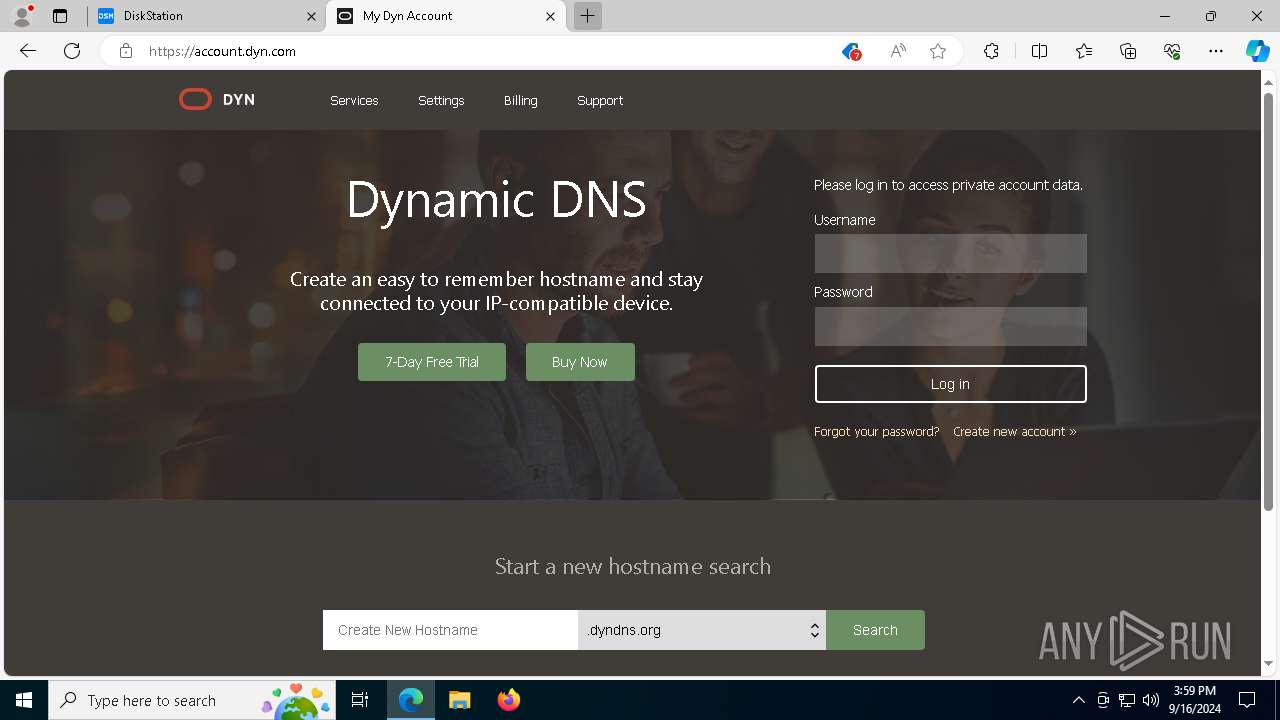1280x720 pixels.
Task: View site information lock icon
Action: (126, 51)
